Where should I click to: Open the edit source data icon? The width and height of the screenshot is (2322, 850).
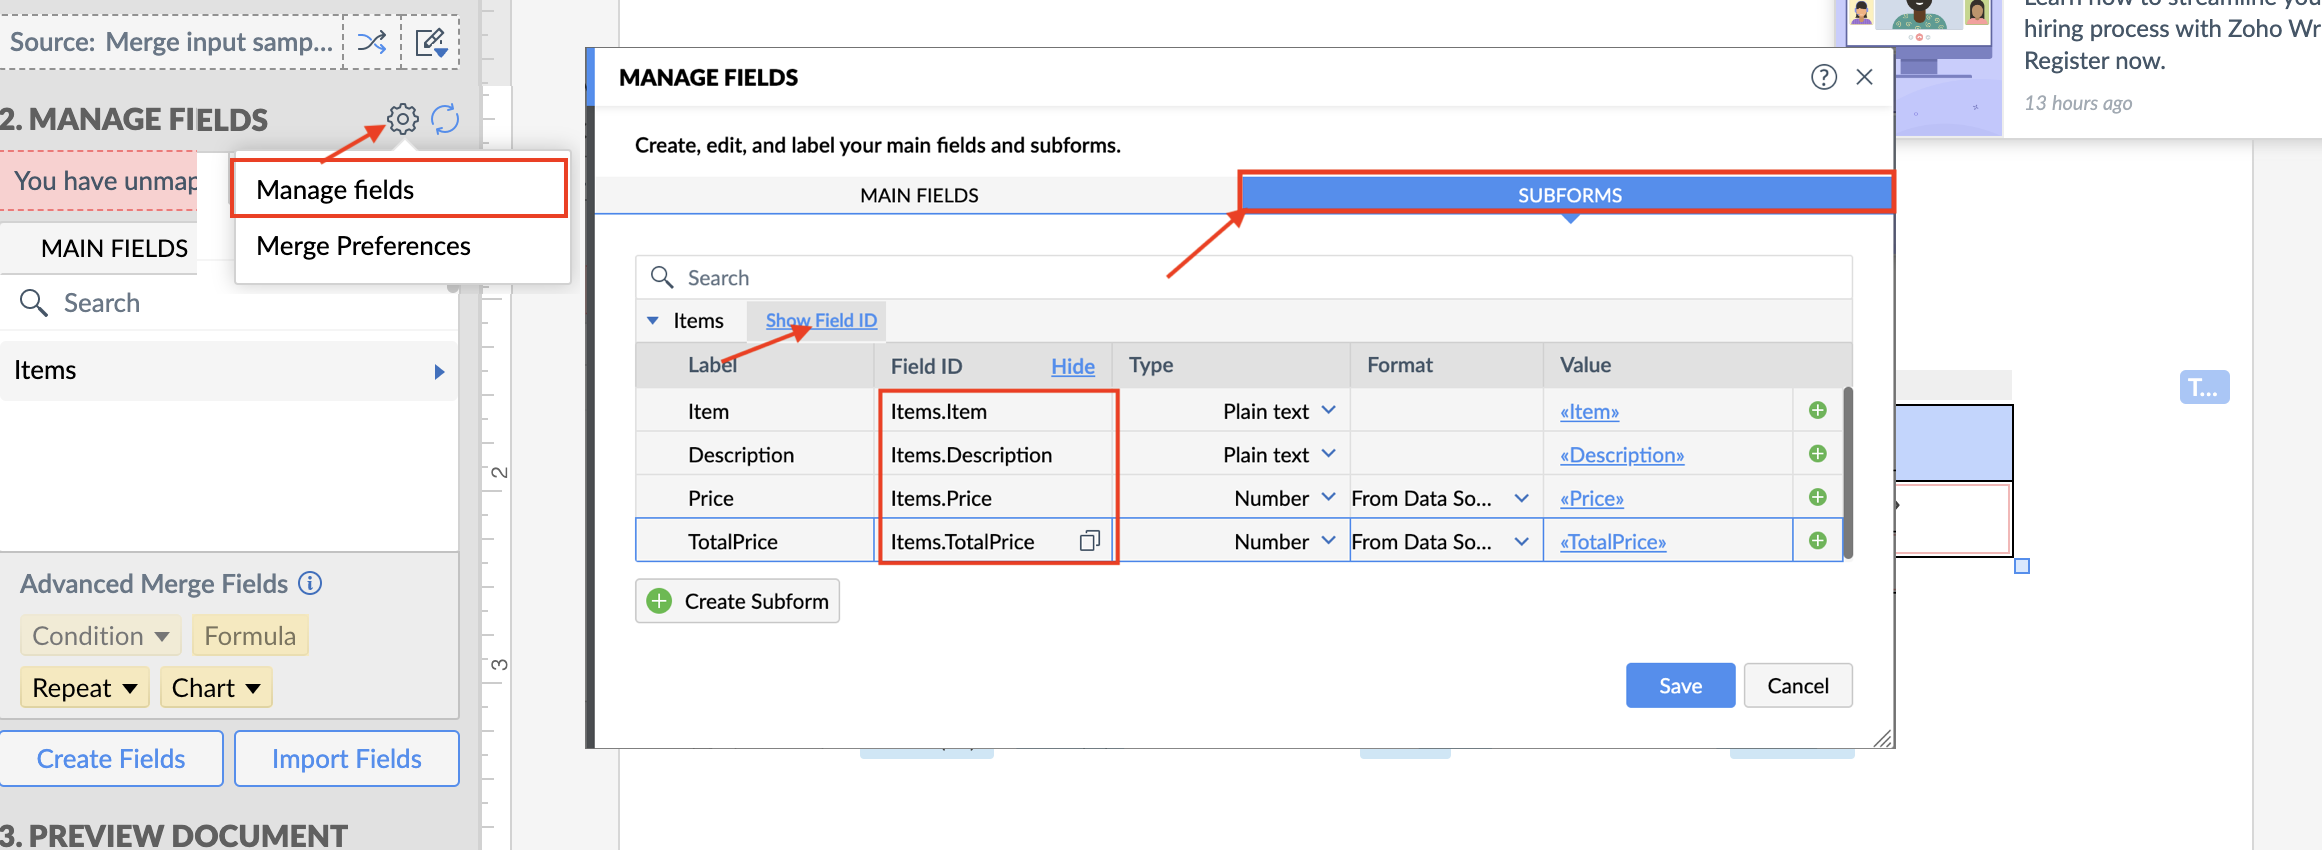click(431, 42)
